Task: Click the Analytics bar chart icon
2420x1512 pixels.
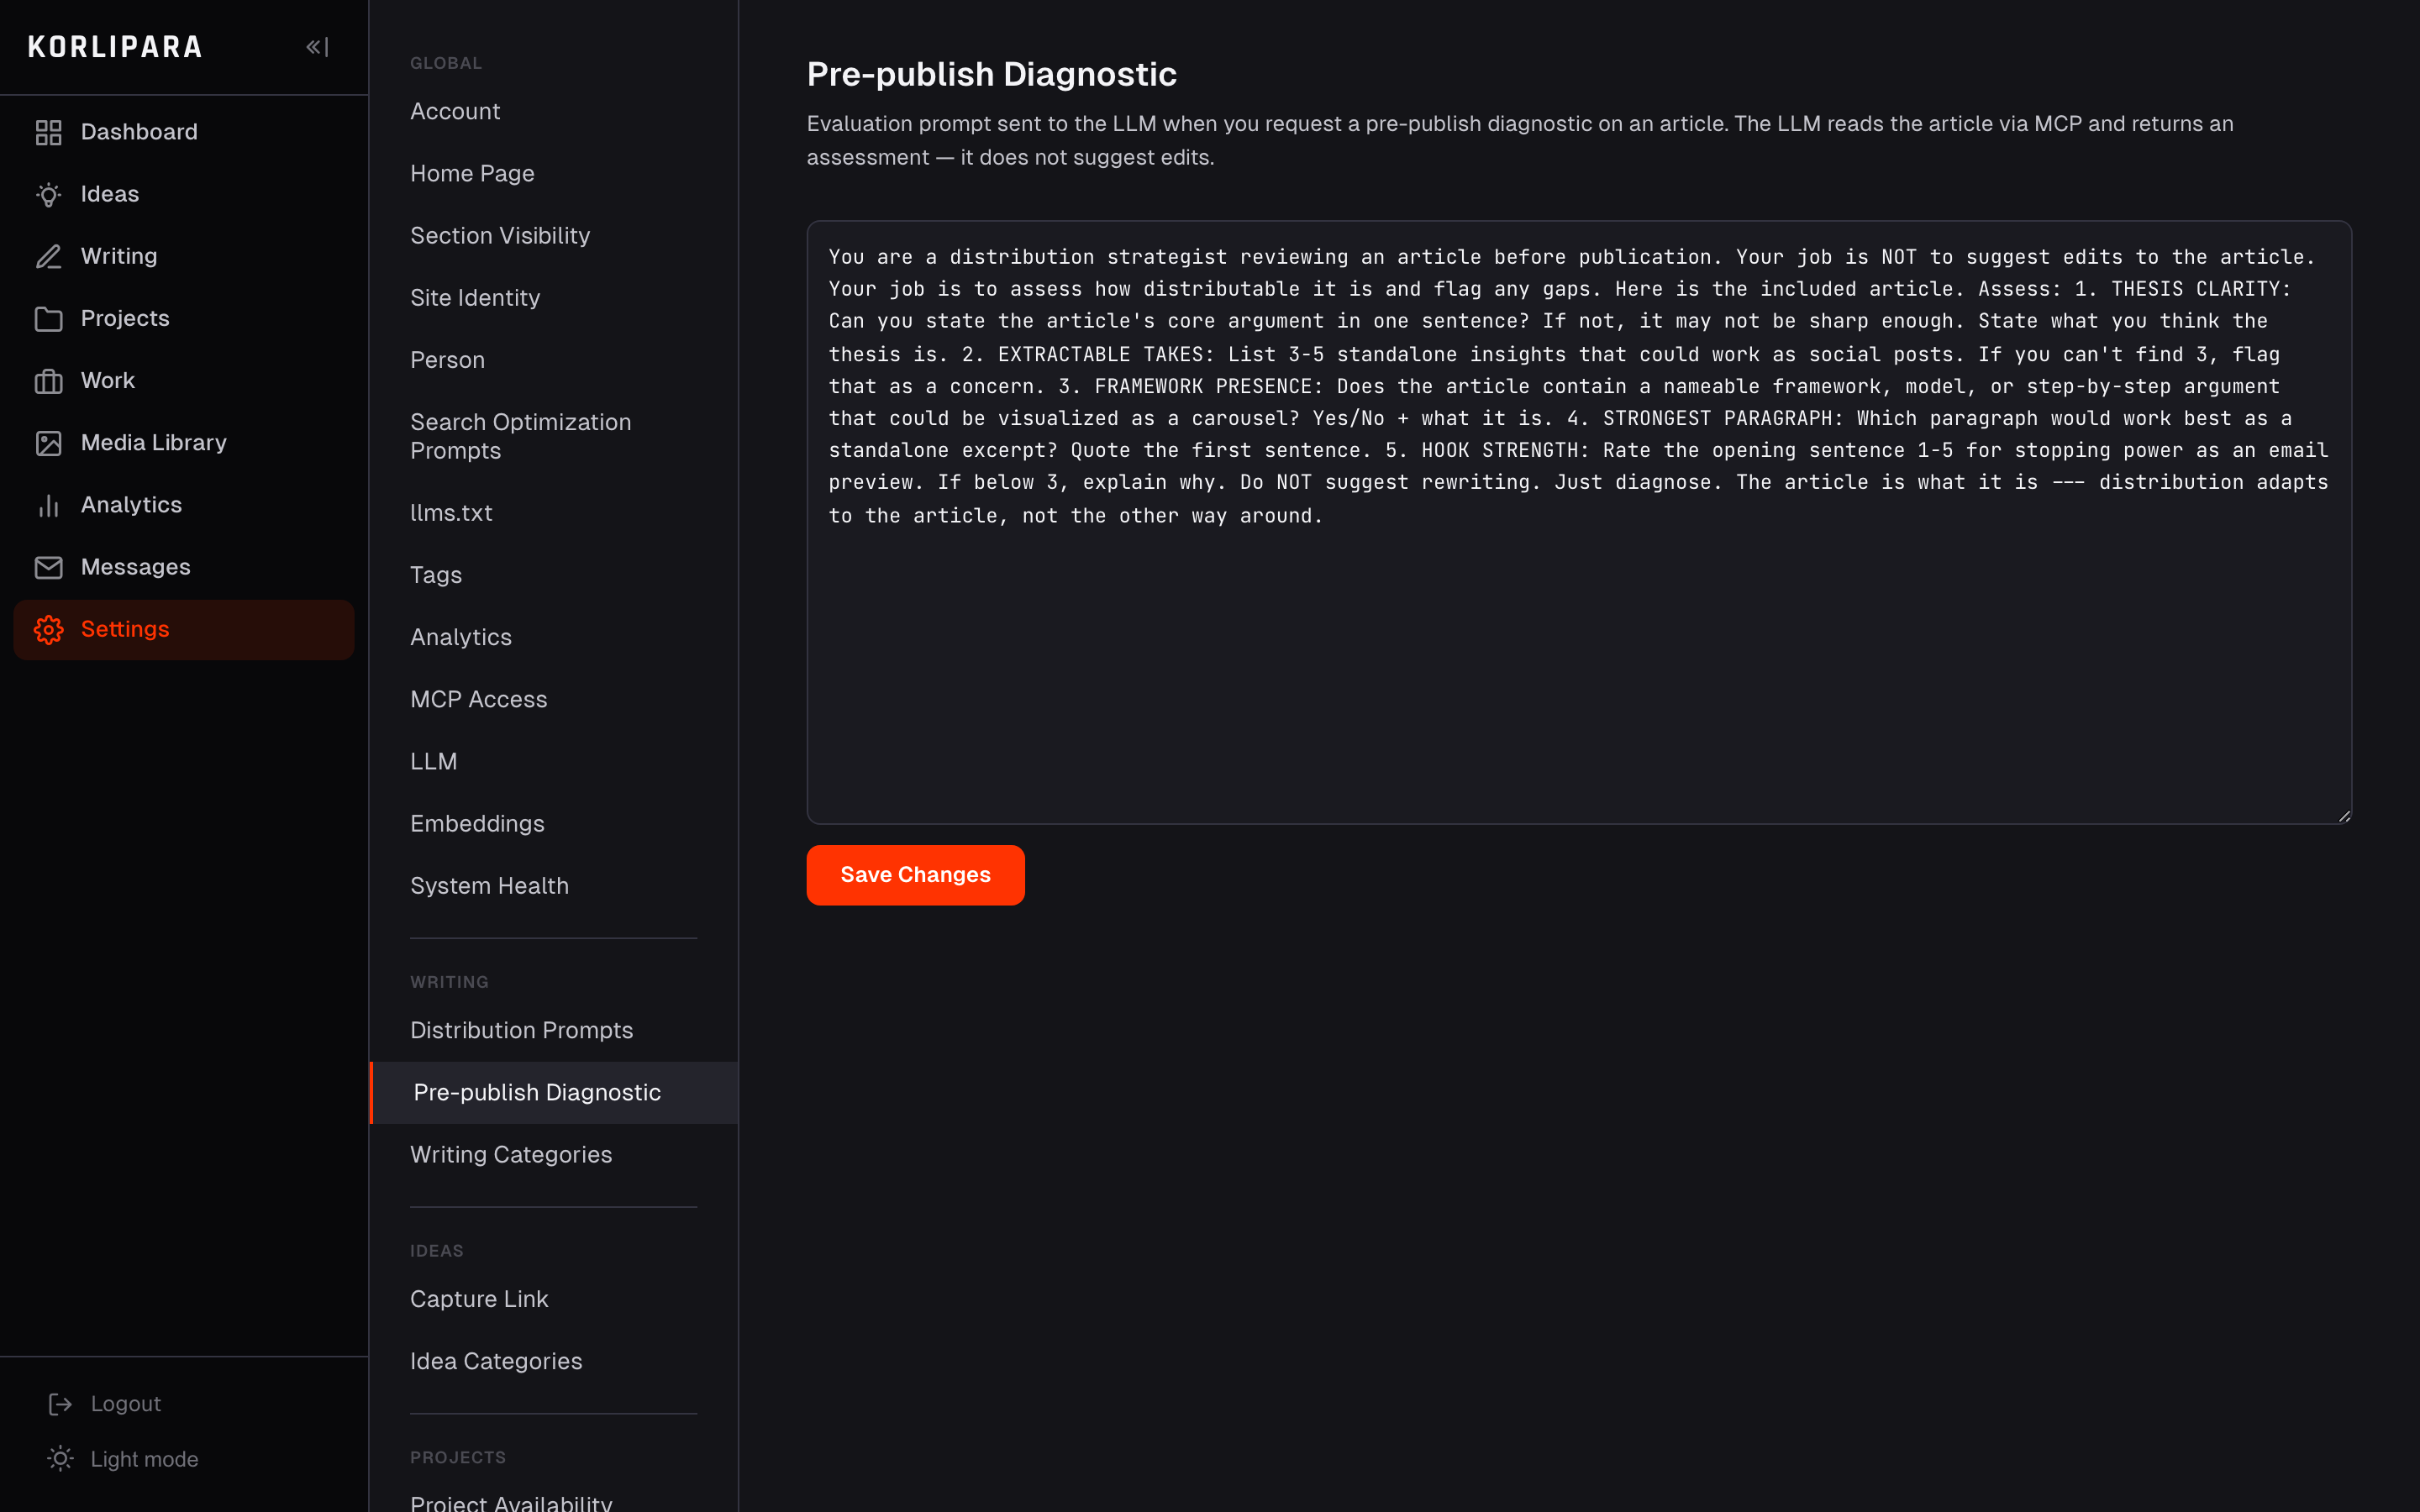Action: point(48,505)
